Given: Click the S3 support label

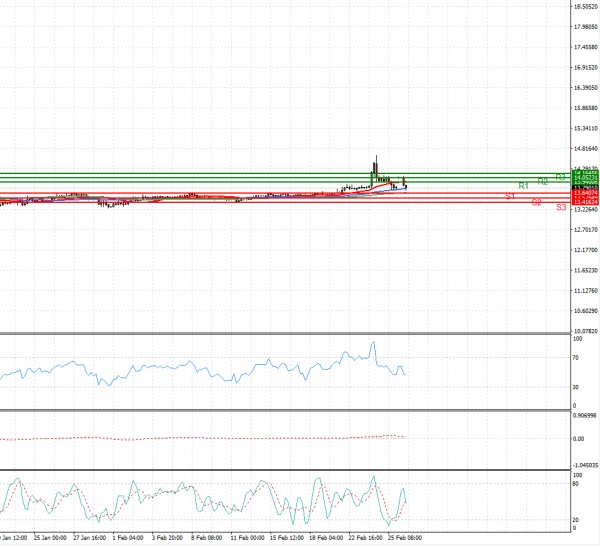Looking at the screenshot, I should pos(561,207).
